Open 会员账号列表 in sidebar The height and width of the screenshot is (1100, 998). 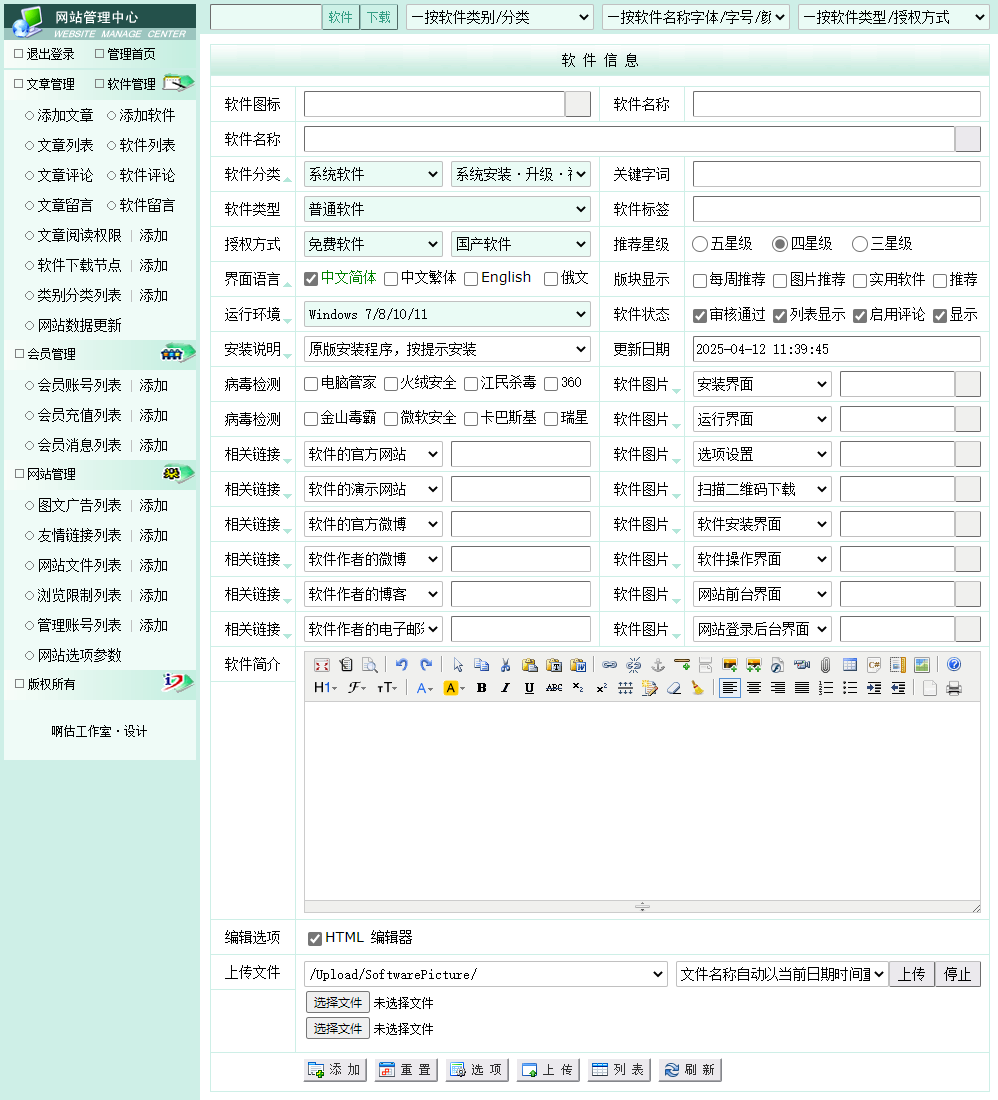(x=79, y=385)
